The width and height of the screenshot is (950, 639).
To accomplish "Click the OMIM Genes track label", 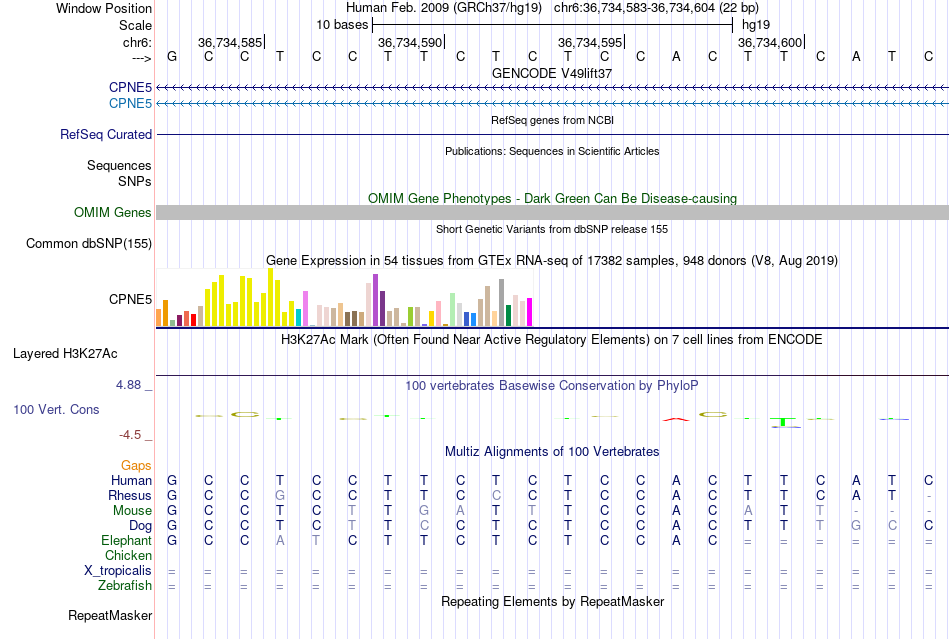I will click(x=112, y=213).
